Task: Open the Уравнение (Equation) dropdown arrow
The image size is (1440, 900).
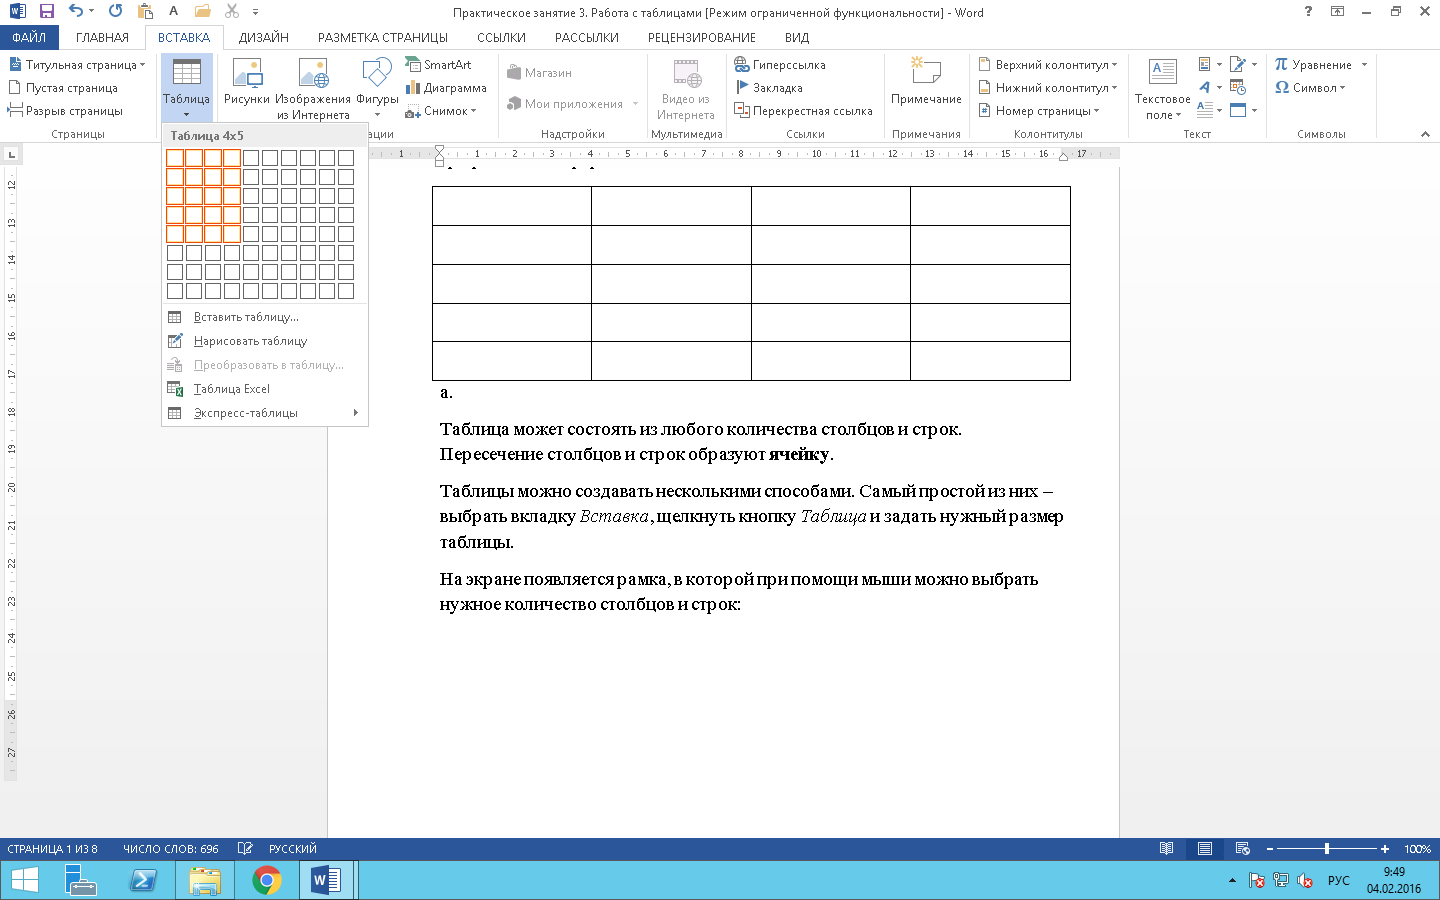Action: coord(1364,64)
